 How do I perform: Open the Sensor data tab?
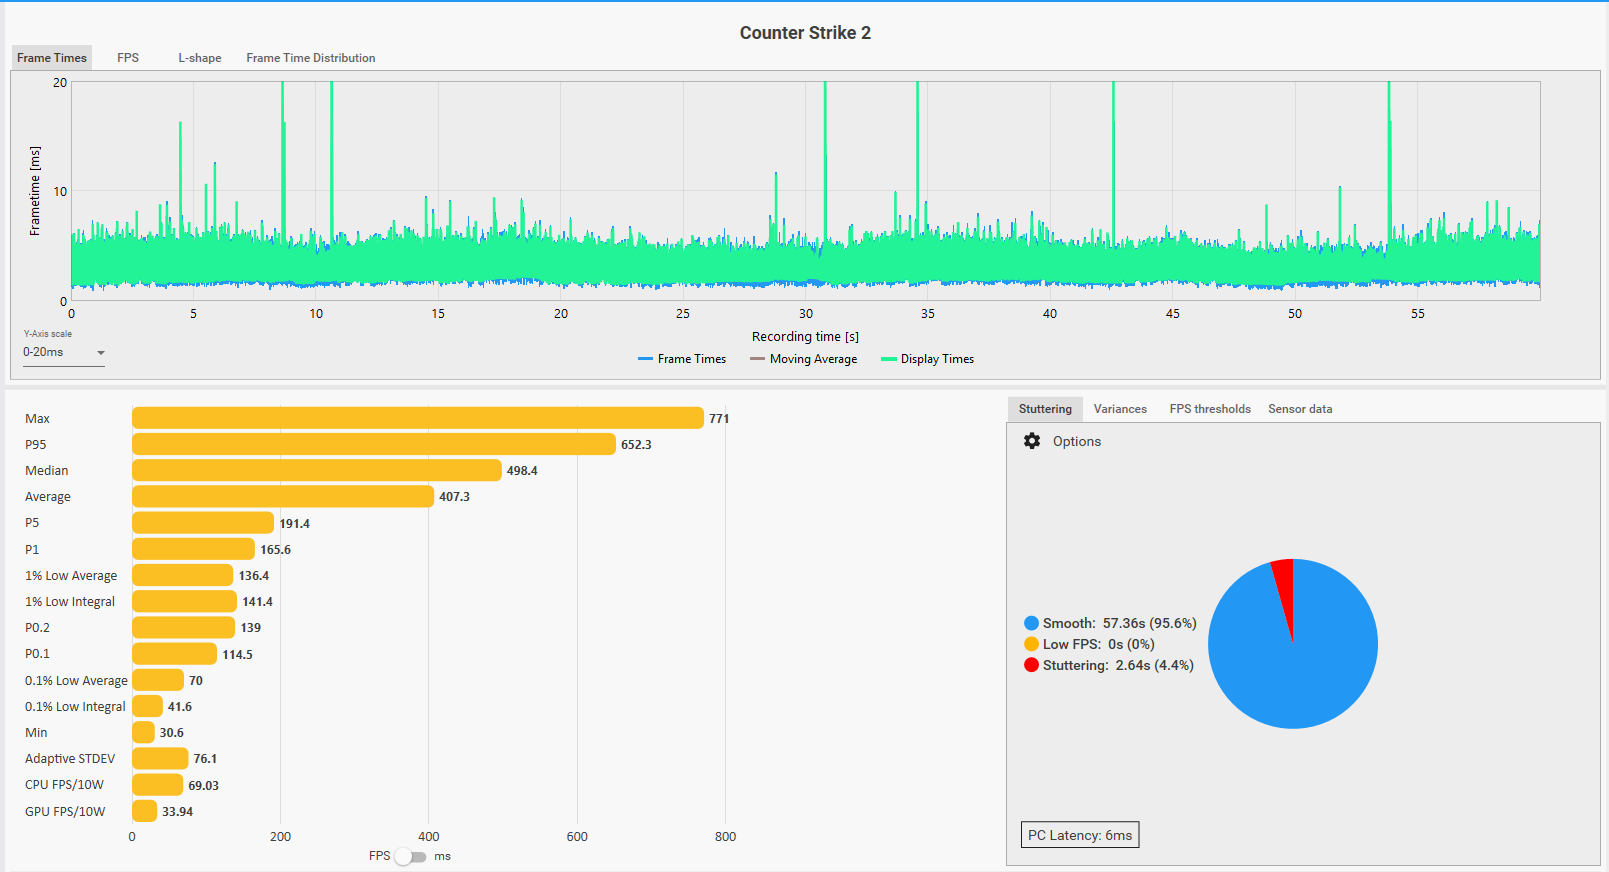coord(1300,409)
